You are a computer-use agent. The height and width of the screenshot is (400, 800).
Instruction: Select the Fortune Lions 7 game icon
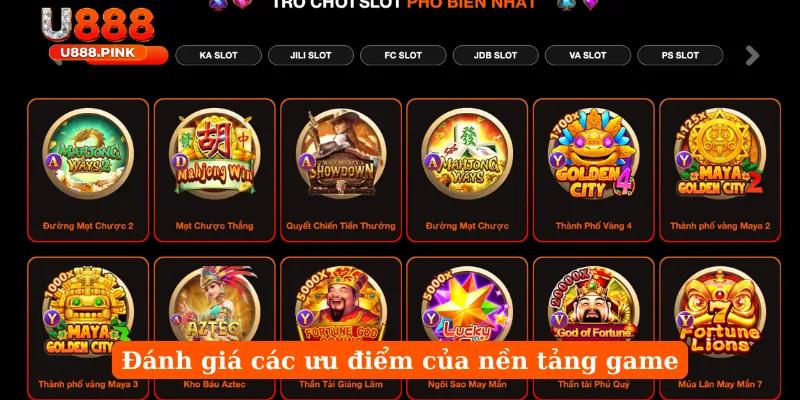click(720, 311)
